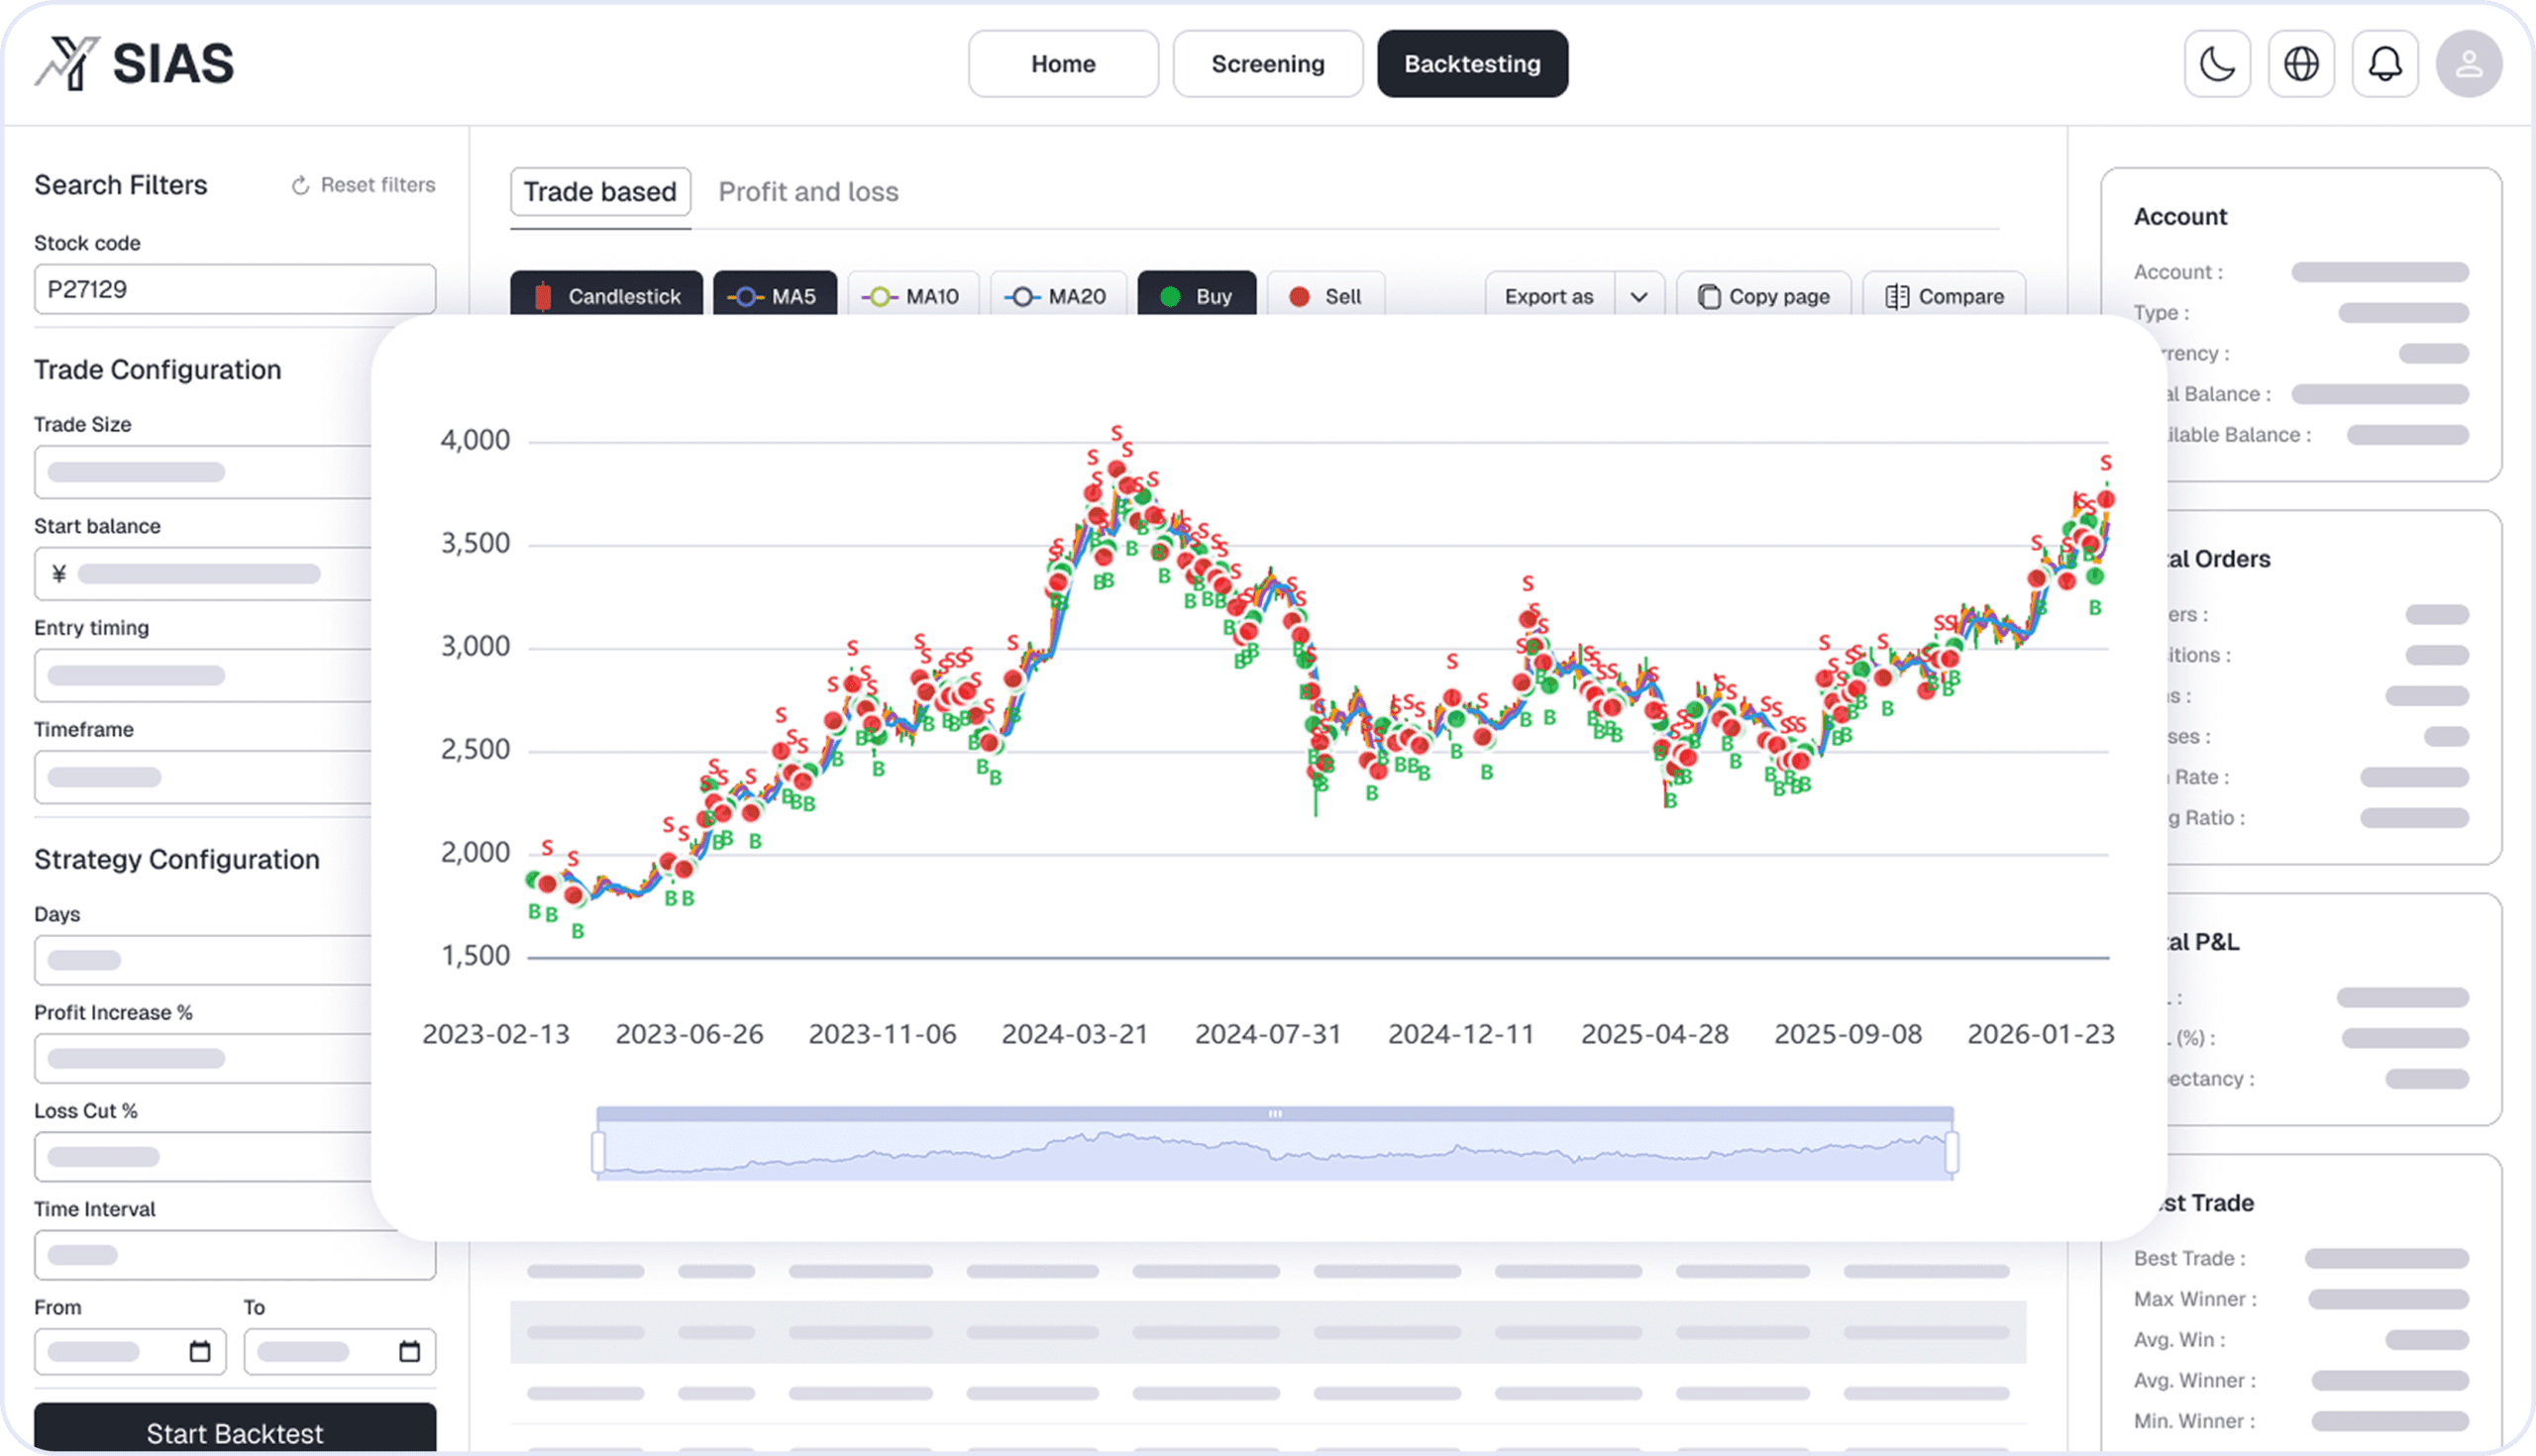The image size is (2536, 1456).
Task: Toggle MA10 line on chart
Action: coord(913,296)
